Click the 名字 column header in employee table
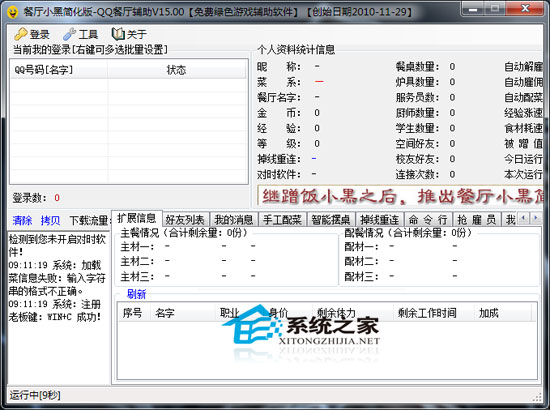Viewport: 550px width, 410px height. 182,313
